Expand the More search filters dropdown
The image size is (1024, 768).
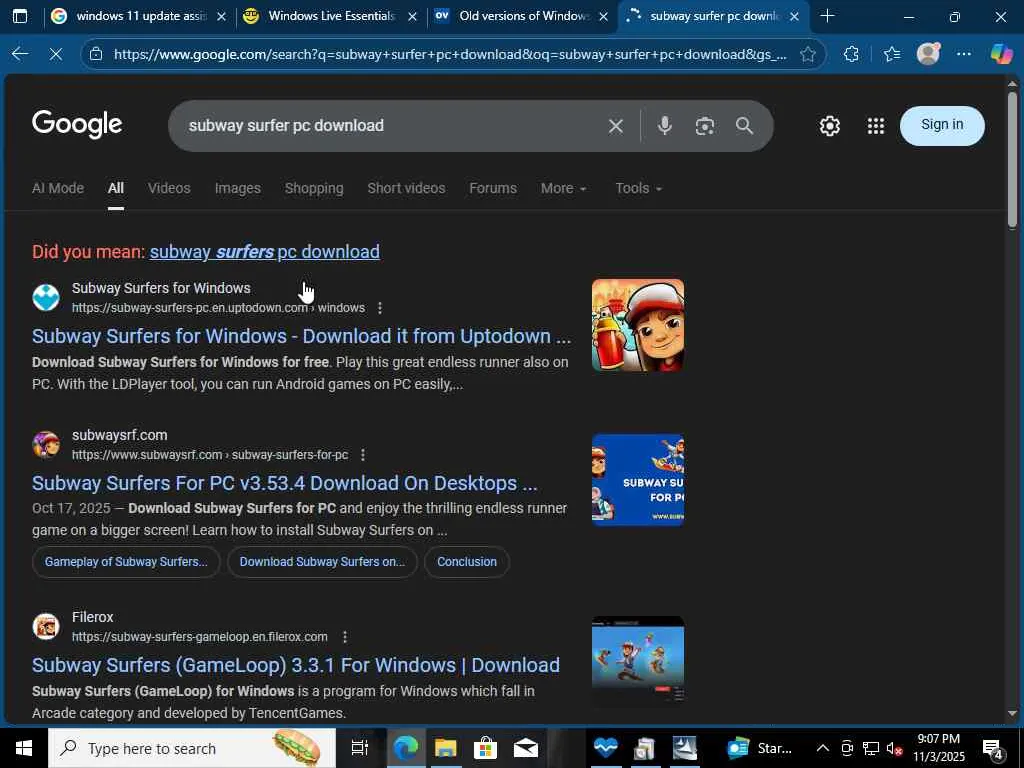pyautogui.click(x=564, y=188)
